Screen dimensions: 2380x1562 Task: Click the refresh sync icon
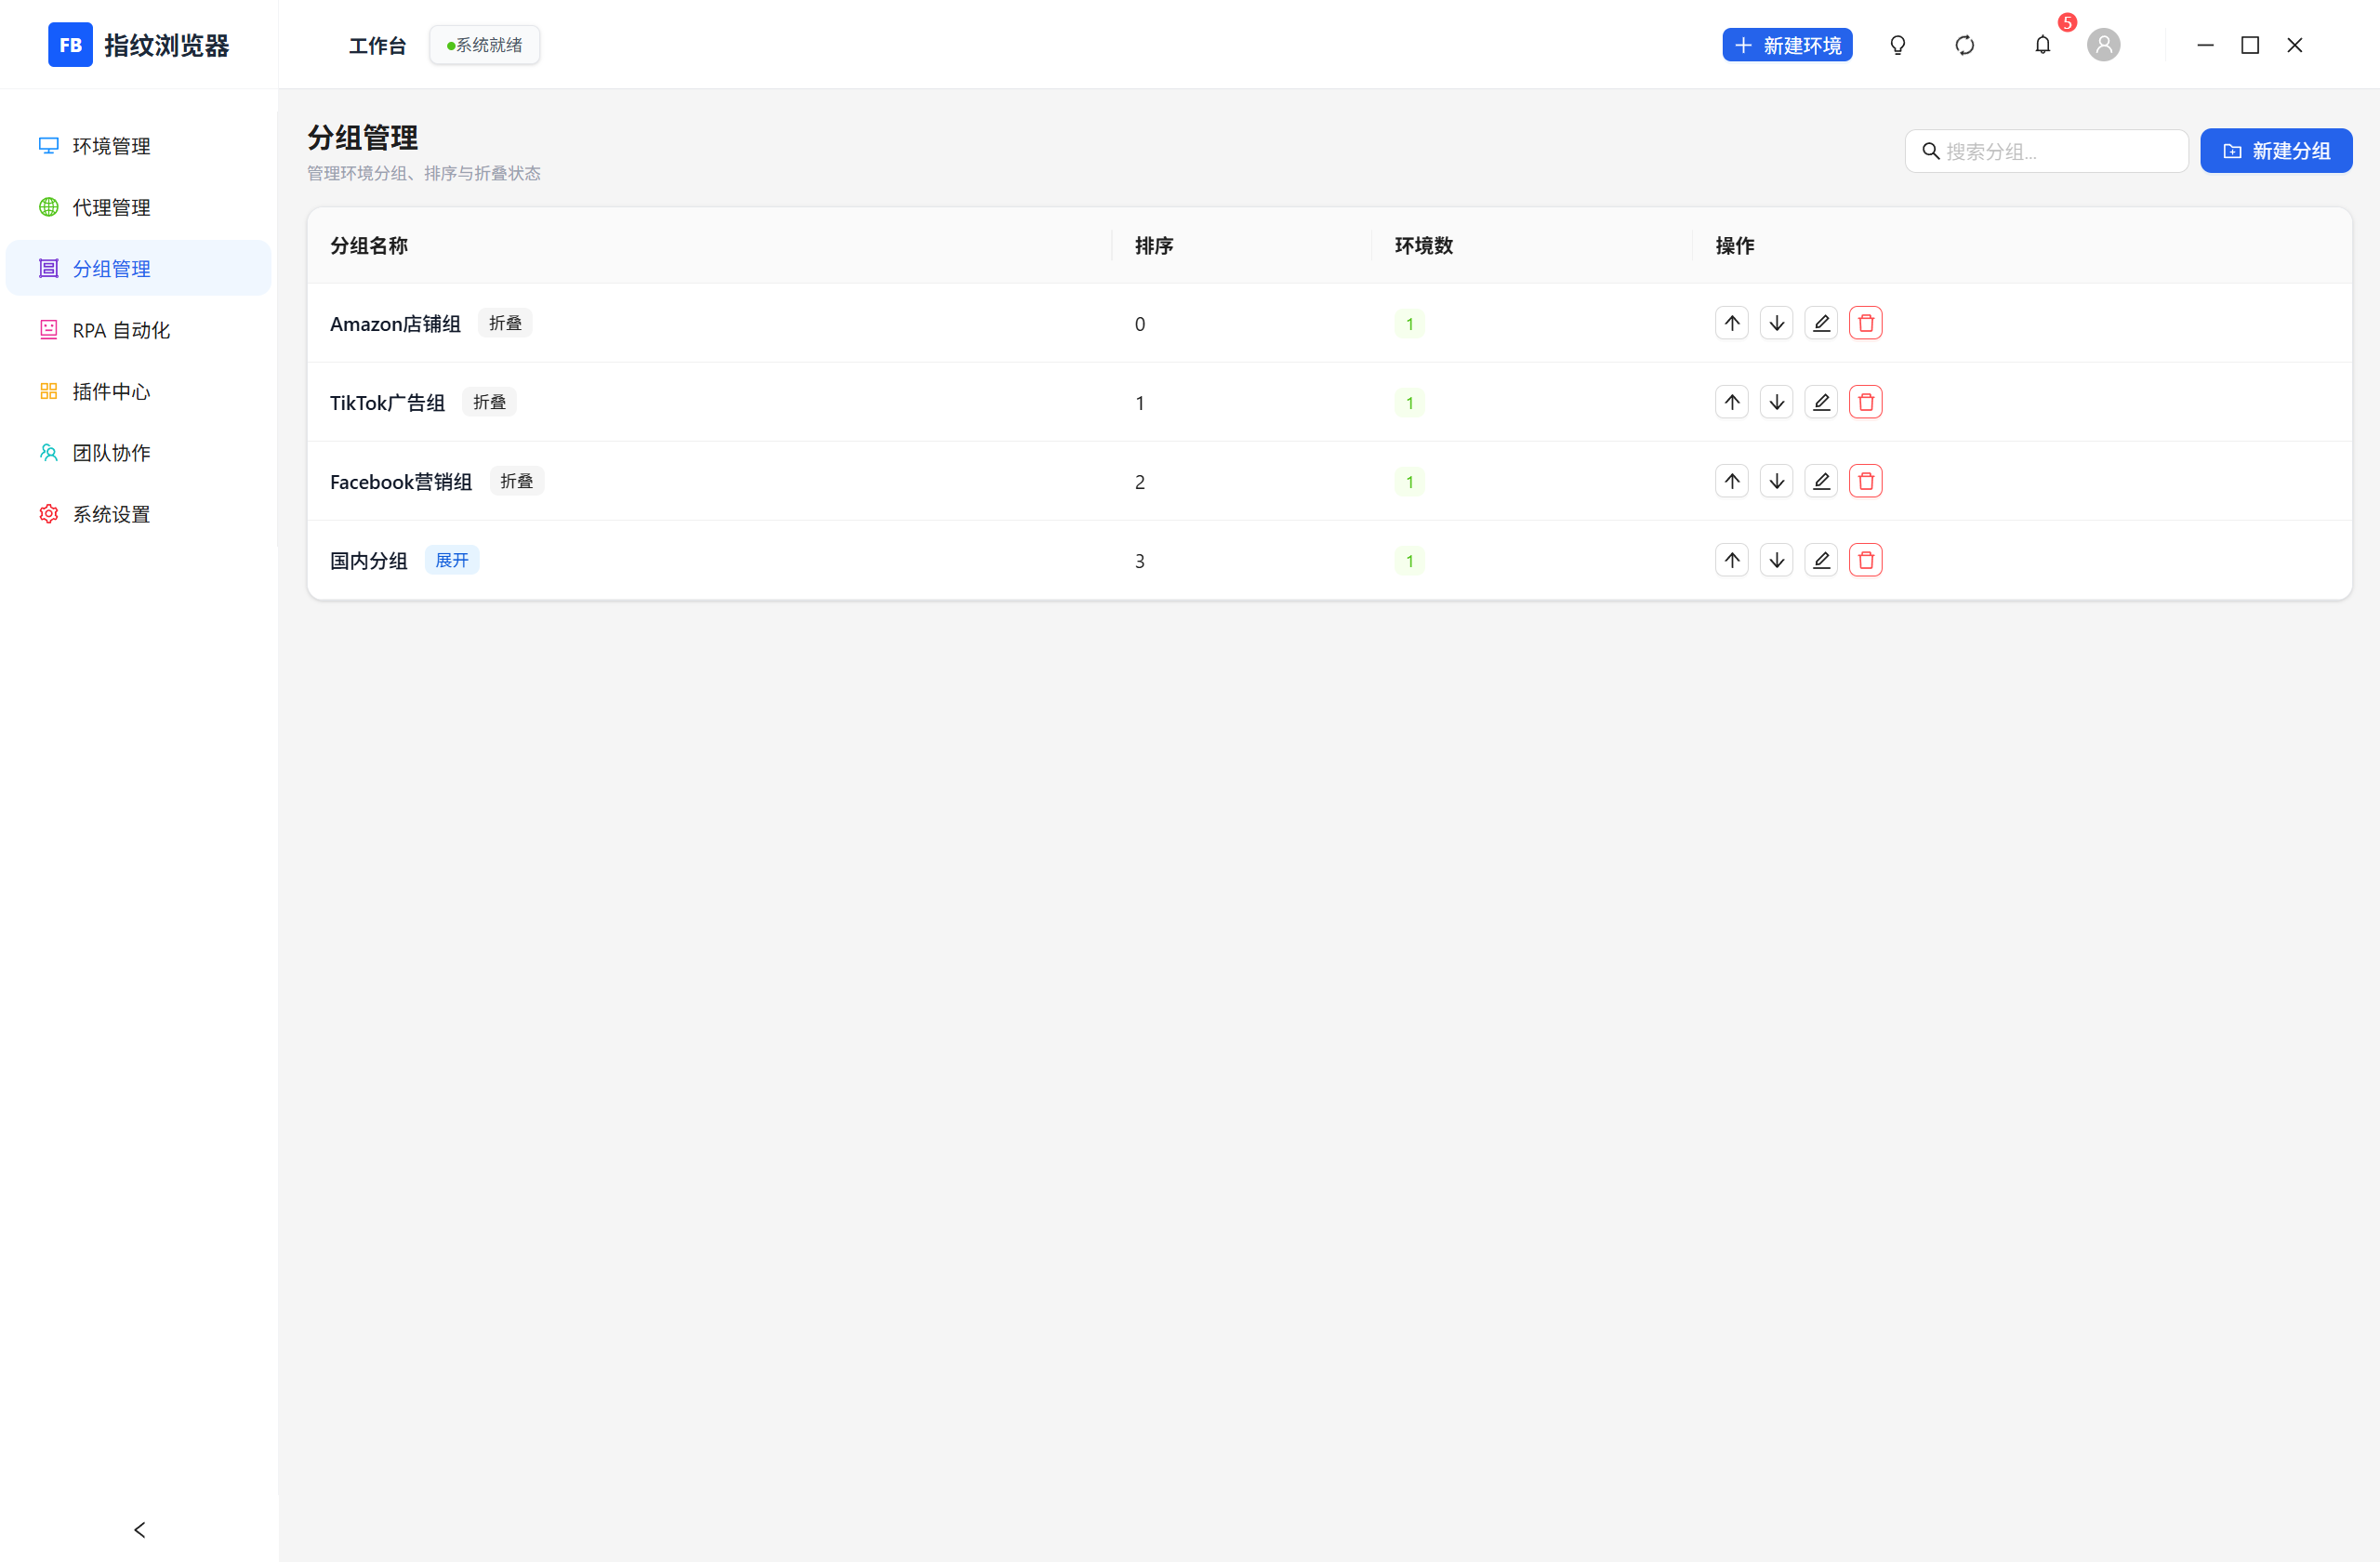tap(1965, 45)
